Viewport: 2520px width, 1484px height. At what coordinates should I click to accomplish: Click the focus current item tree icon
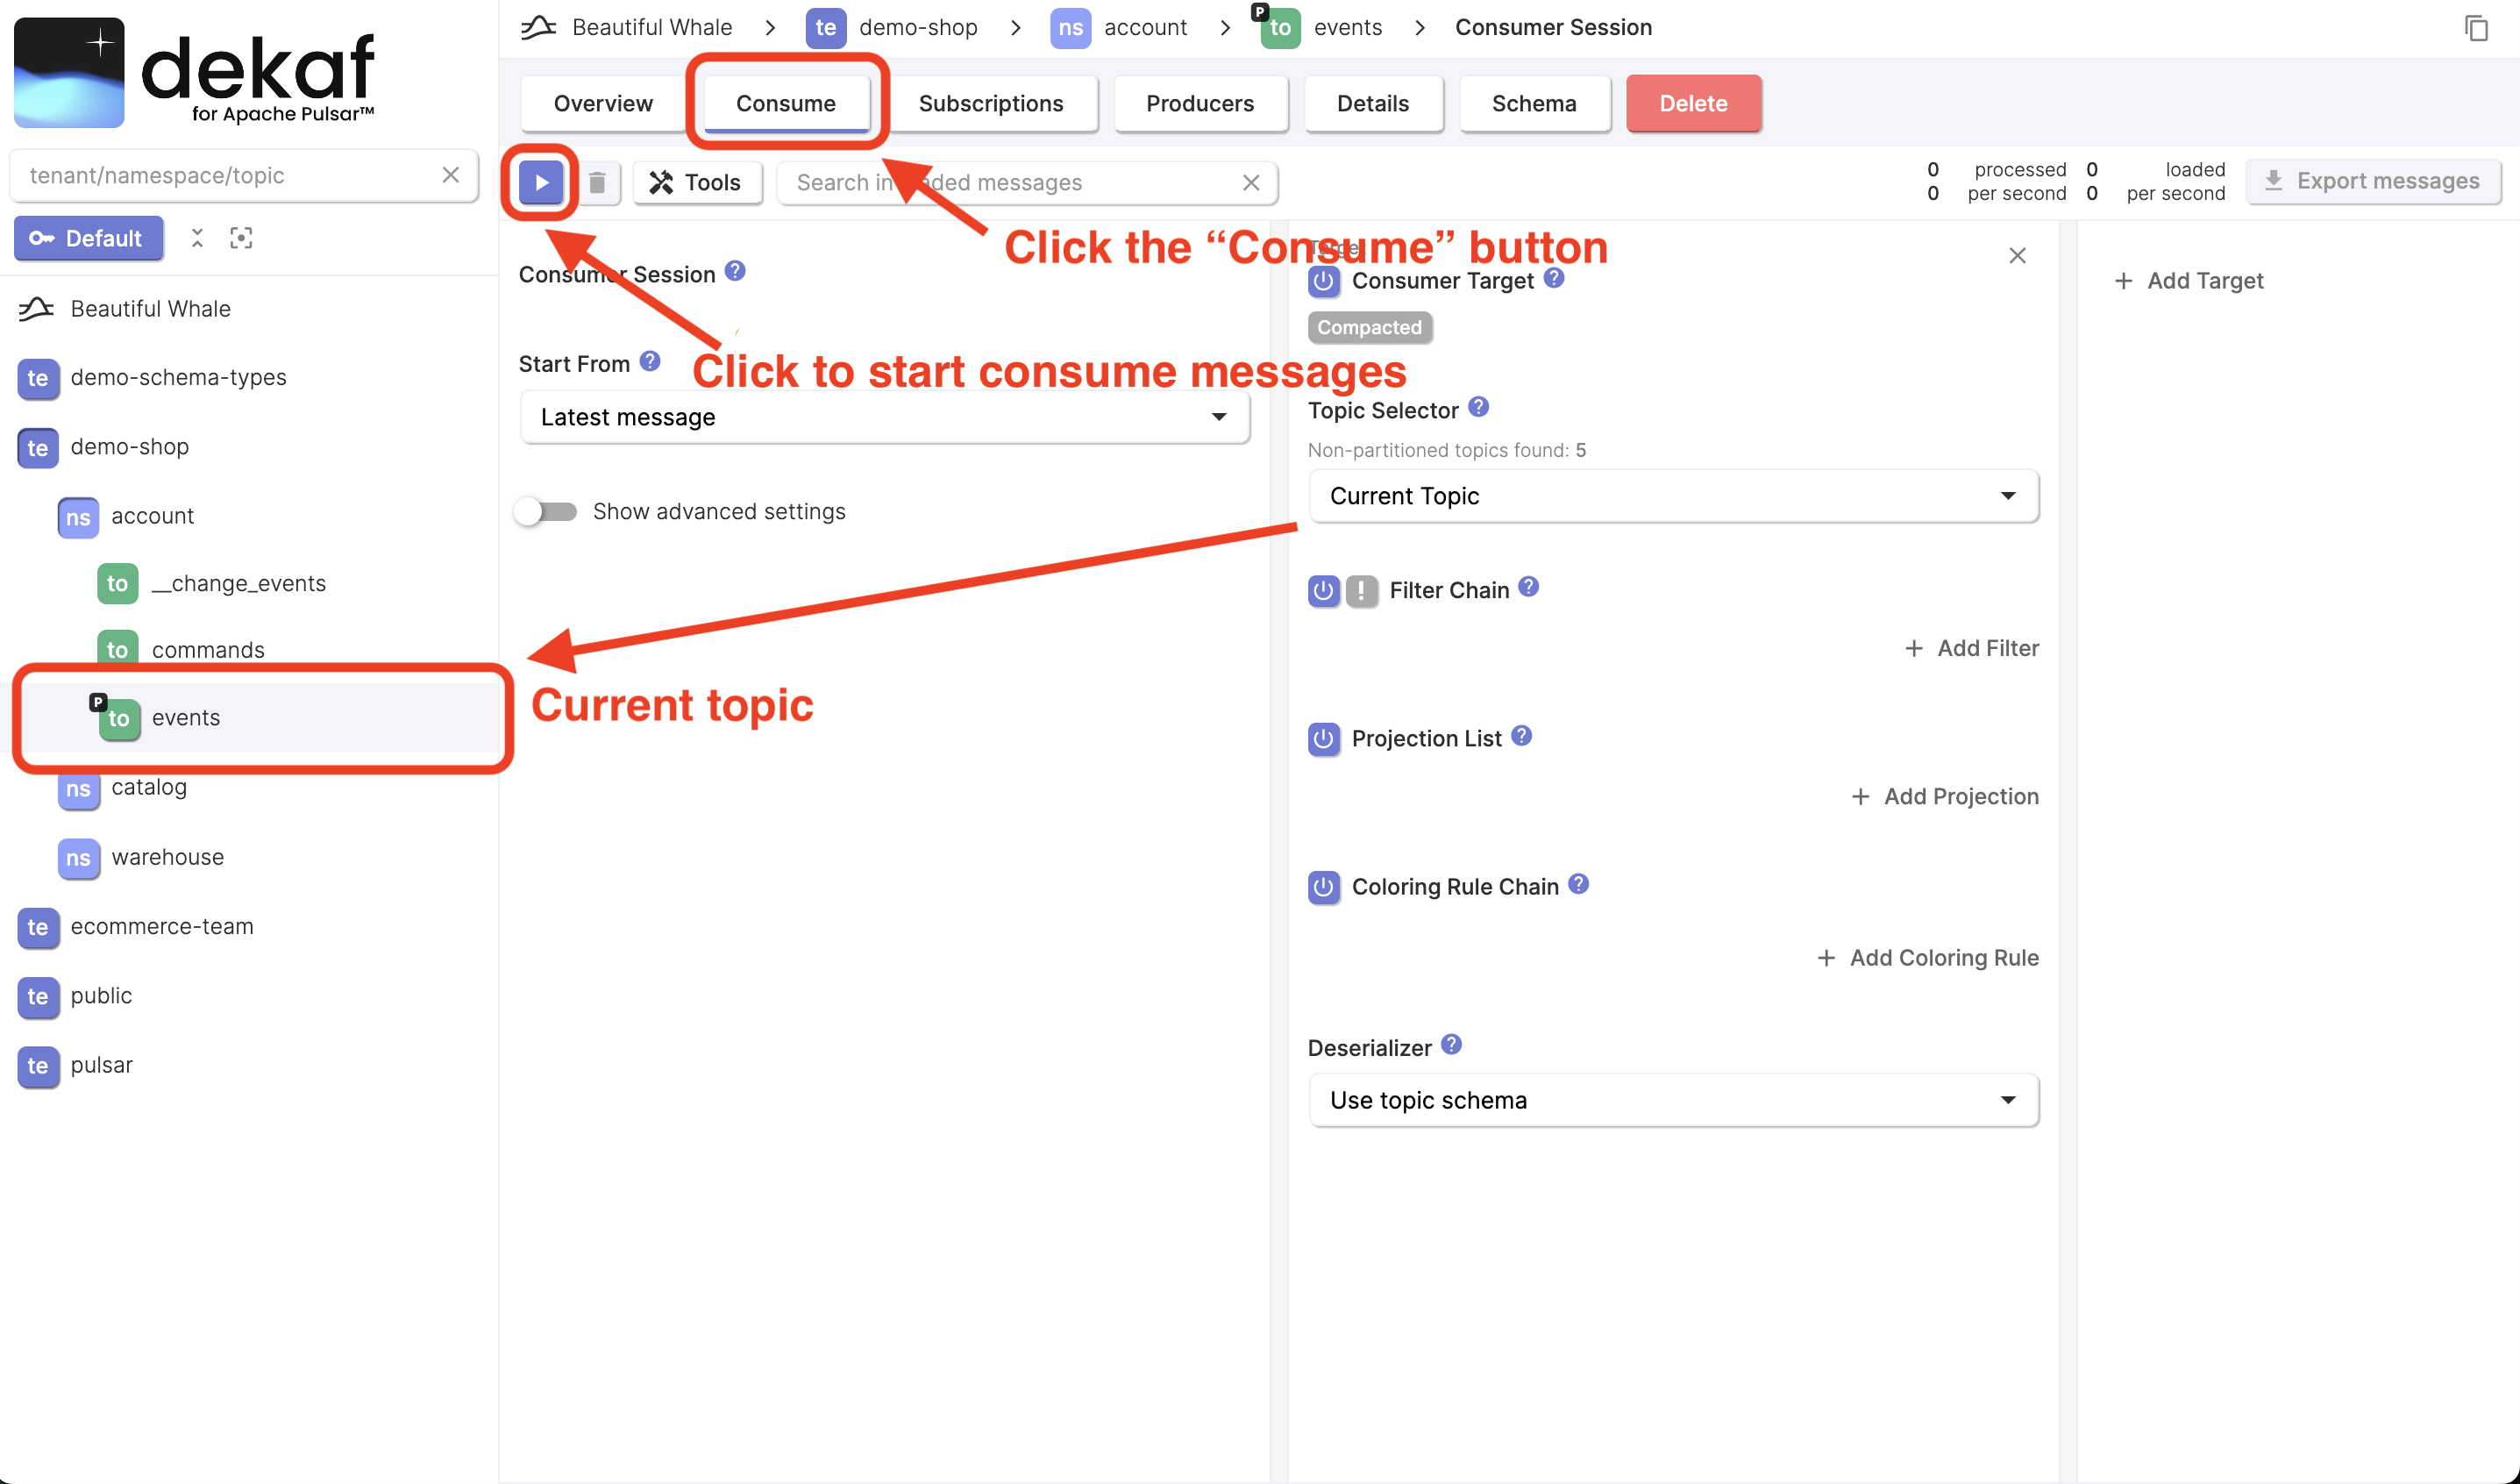click(x=241, y=238)
